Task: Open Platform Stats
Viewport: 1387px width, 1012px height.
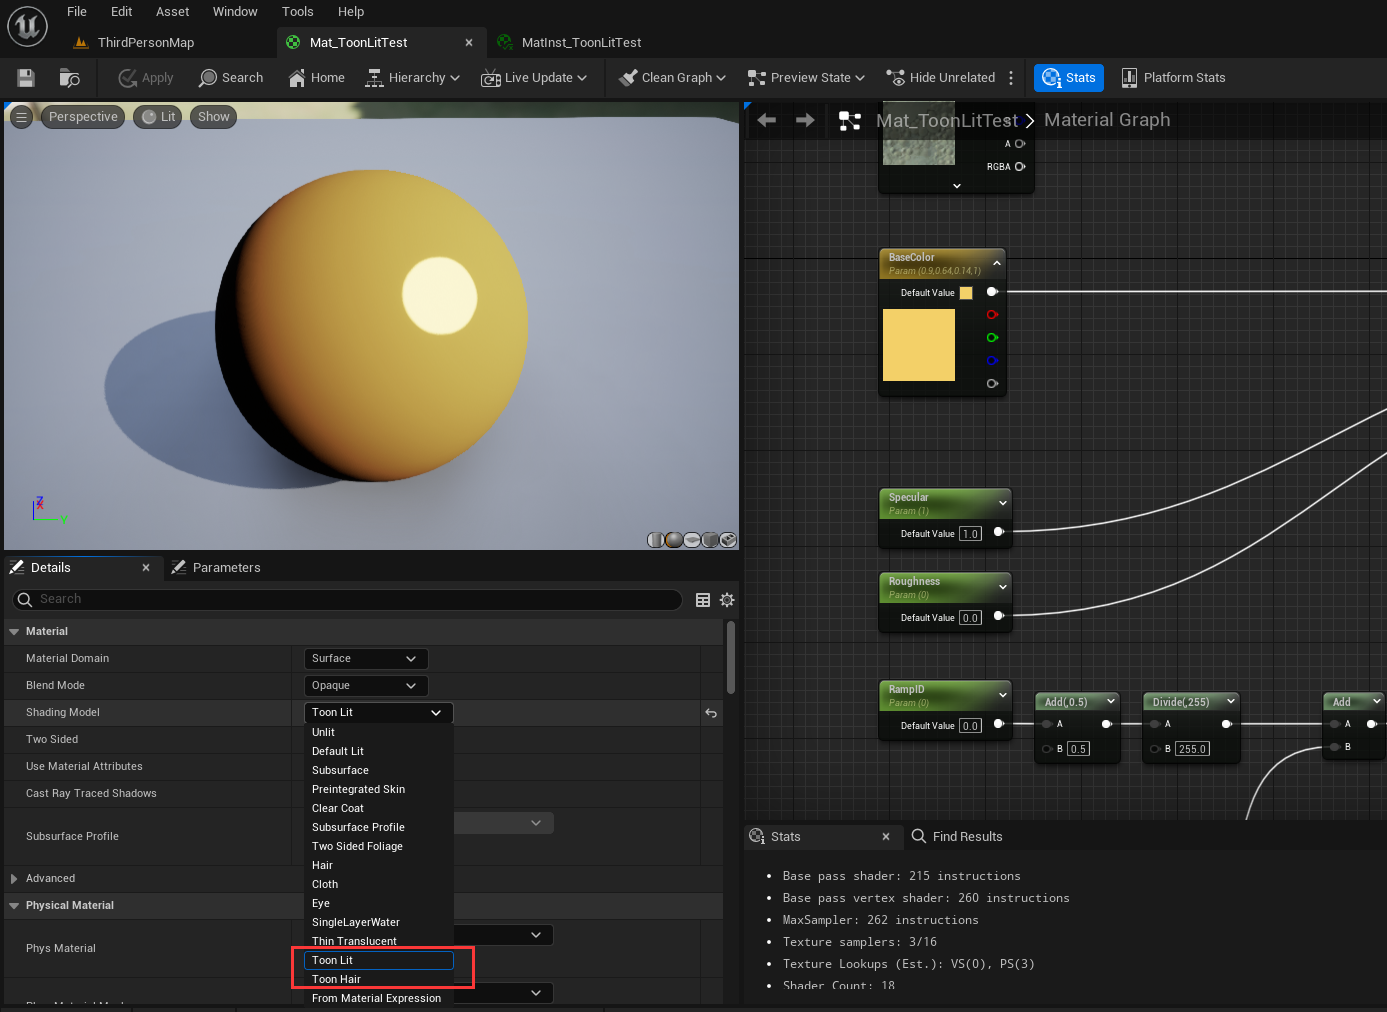Action: coord(1173,77)
